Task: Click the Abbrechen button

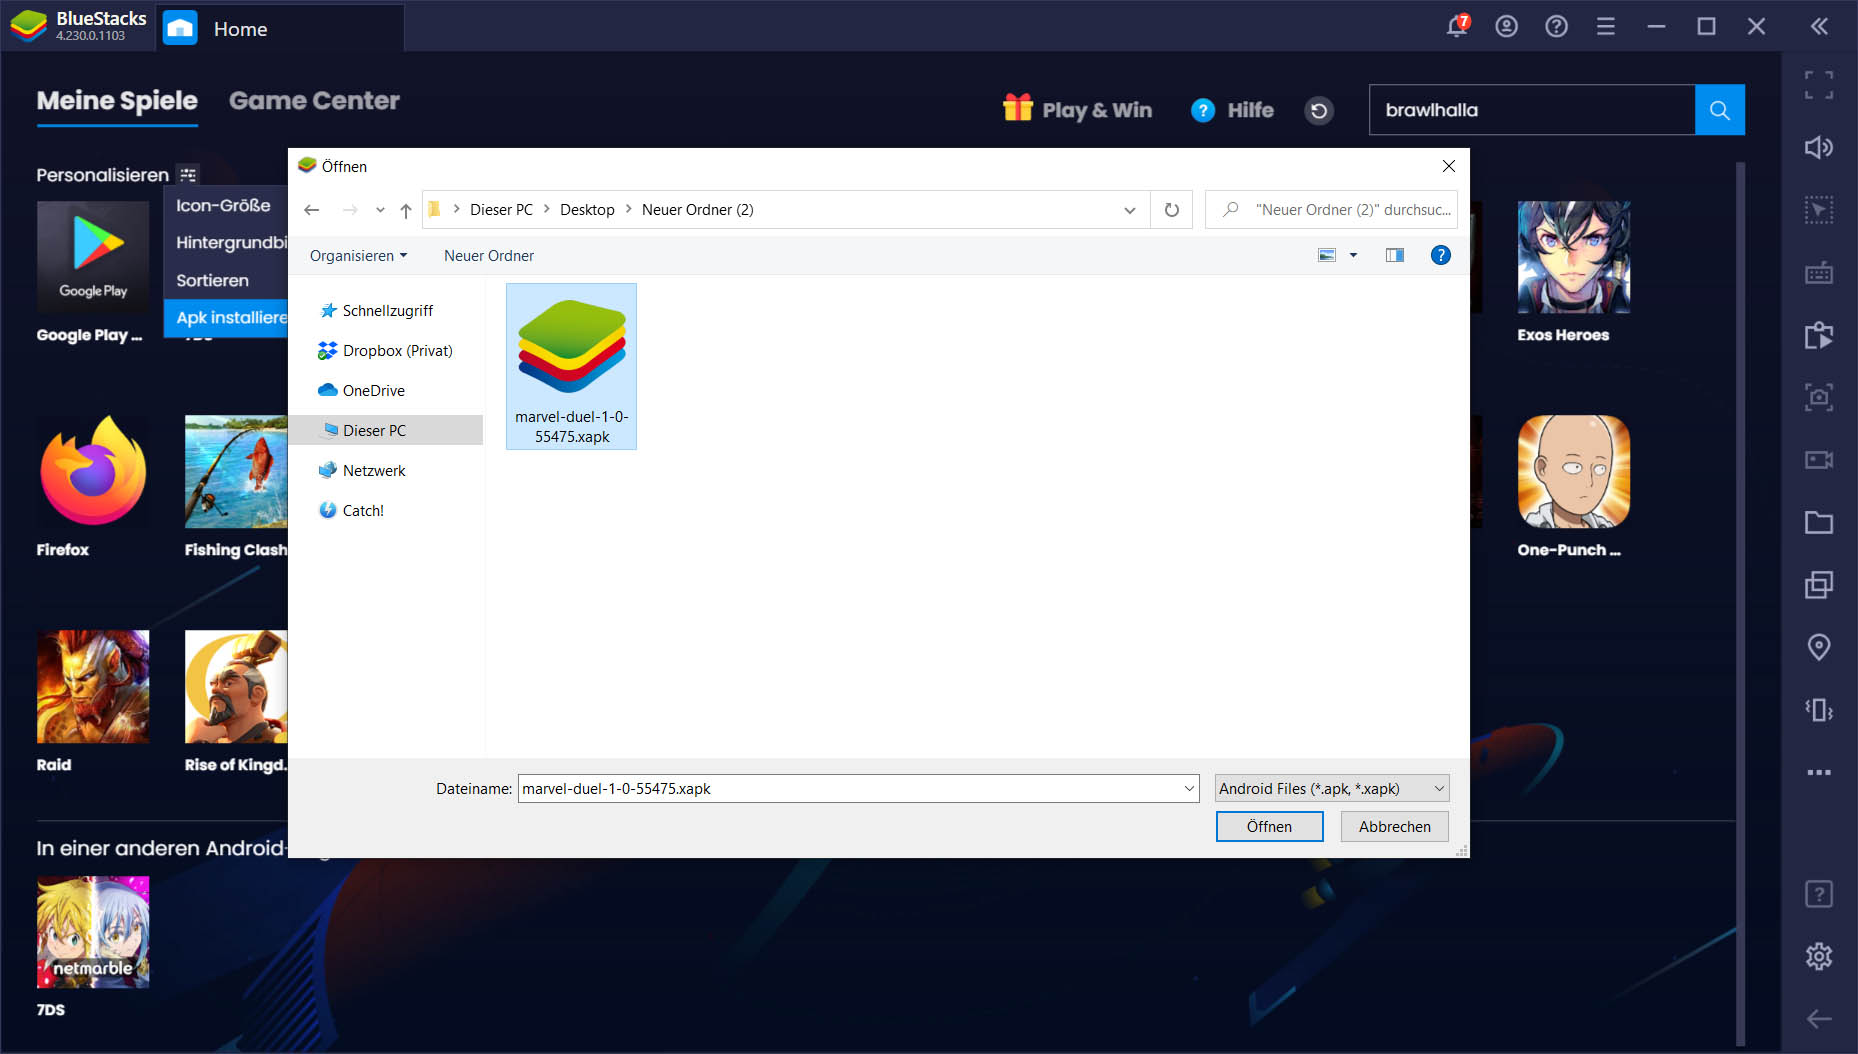Action: [x=1394, y=826]
